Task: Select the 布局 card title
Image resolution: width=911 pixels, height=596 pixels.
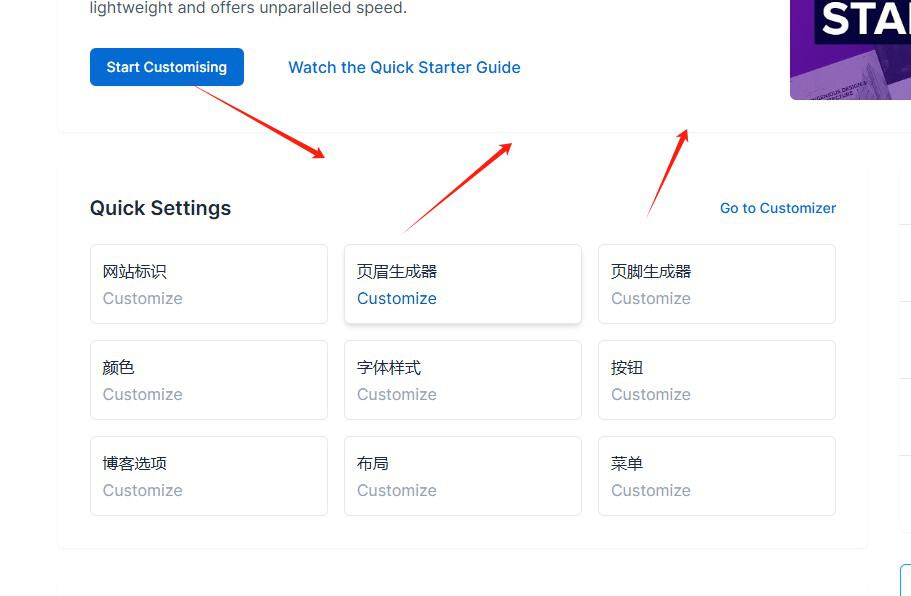Action: (373, 463)
